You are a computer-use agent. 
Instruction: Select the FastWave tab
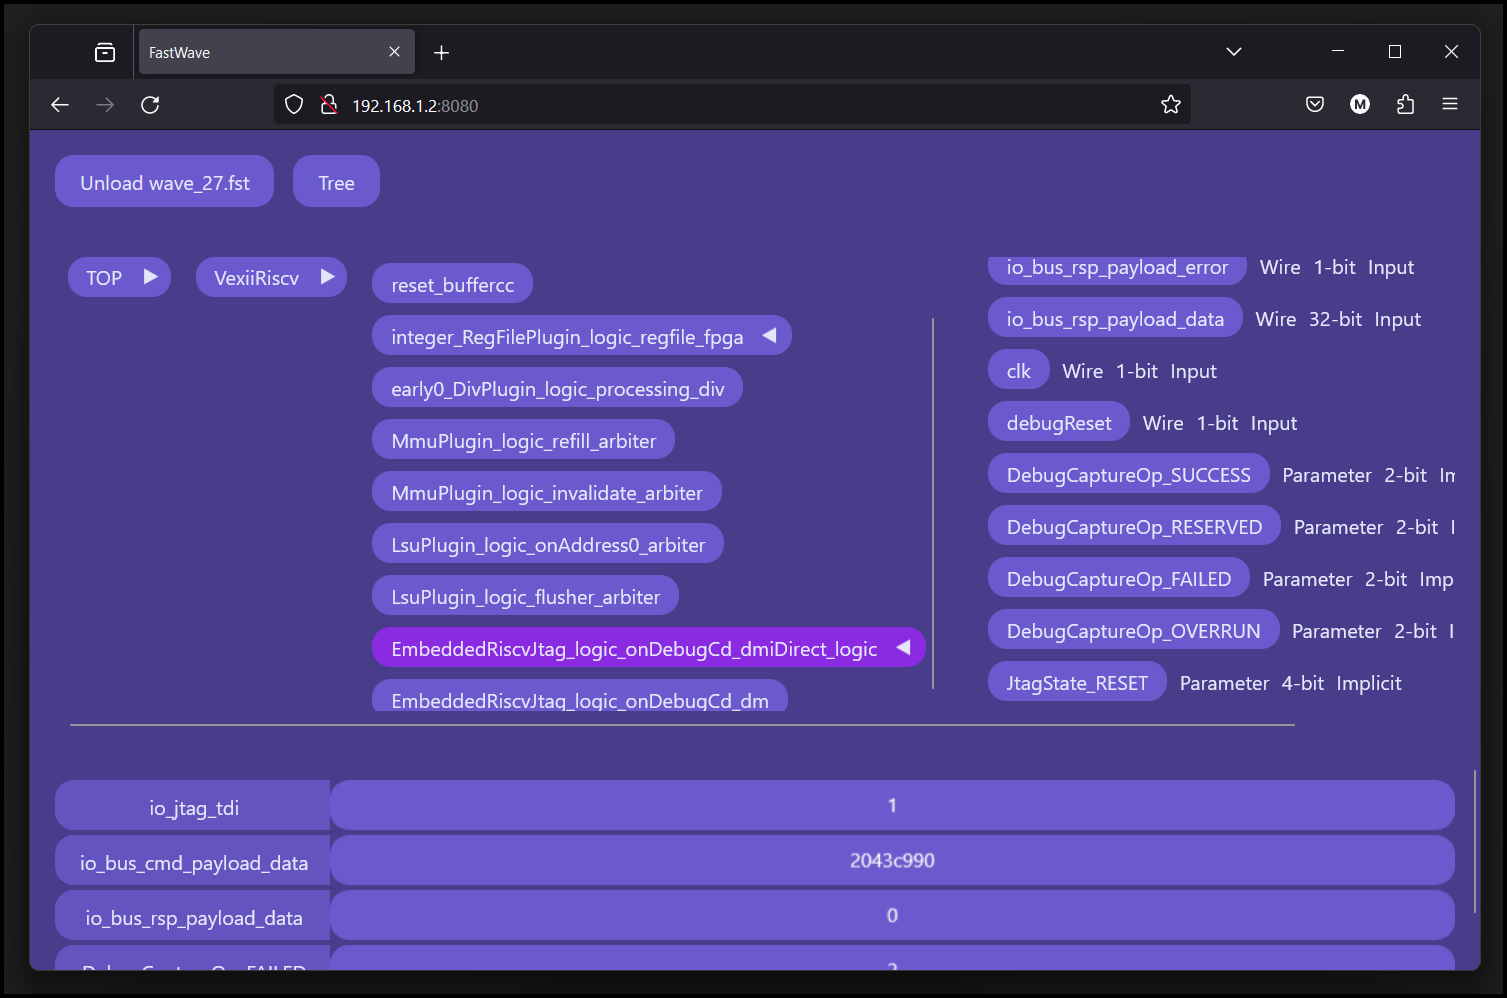pos(275,52)
